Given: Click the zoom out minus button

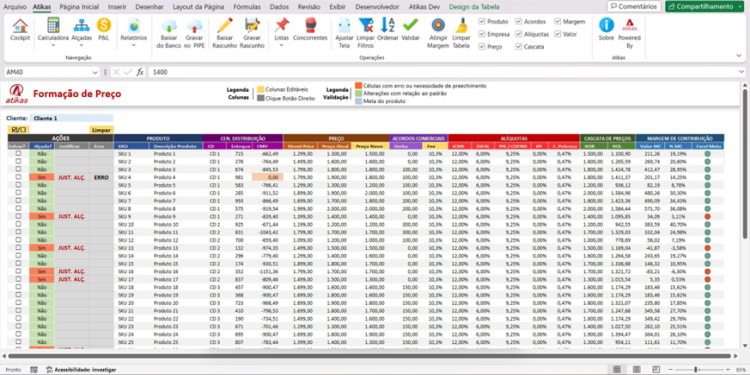Looking at the screenshot, I should click(x=671, y=370).
